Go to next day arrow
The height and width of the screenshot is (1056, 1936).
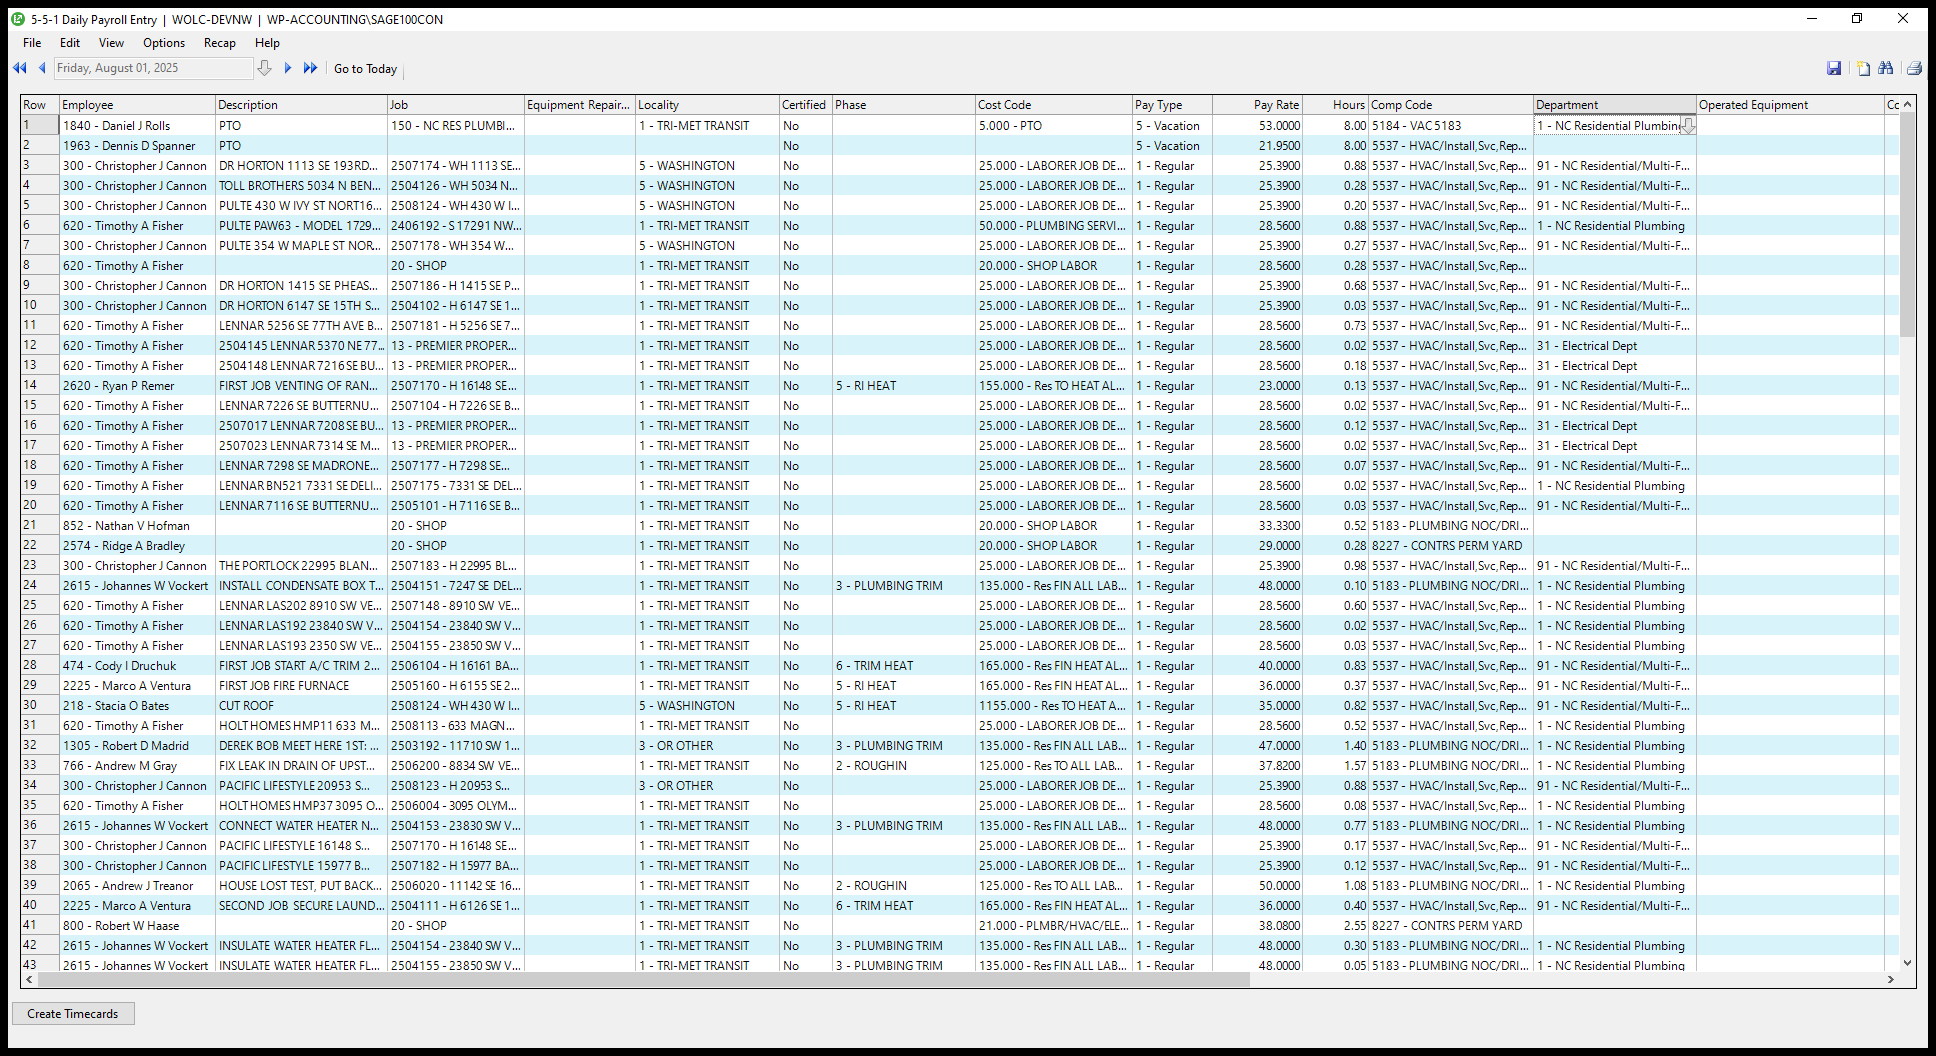tap(288, 68)
